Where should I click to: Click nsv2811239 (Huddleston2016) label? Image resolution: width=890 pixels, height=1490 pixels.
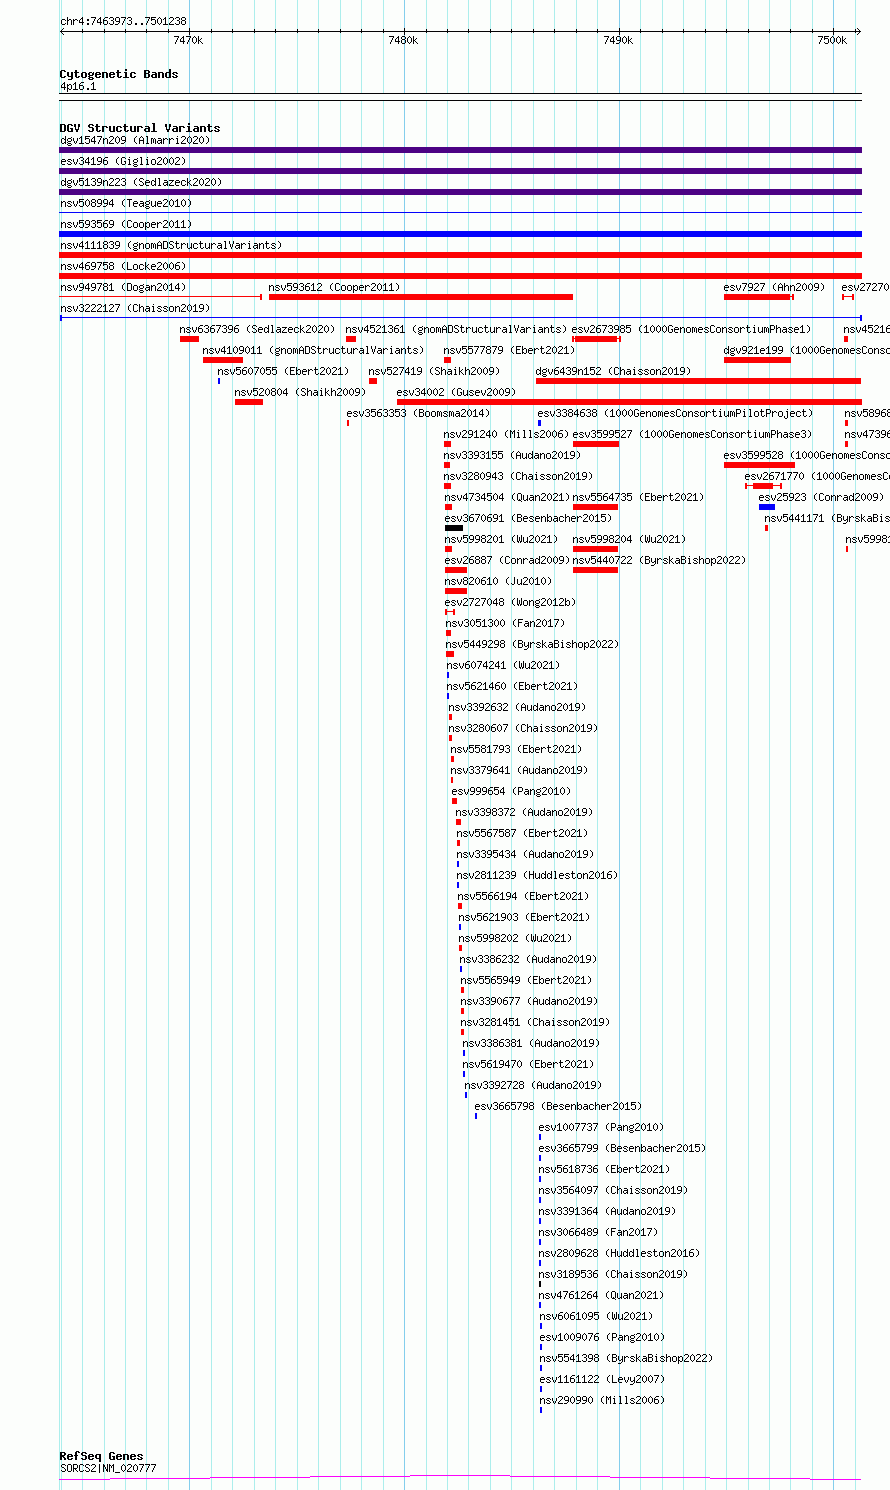click(537, 875)
